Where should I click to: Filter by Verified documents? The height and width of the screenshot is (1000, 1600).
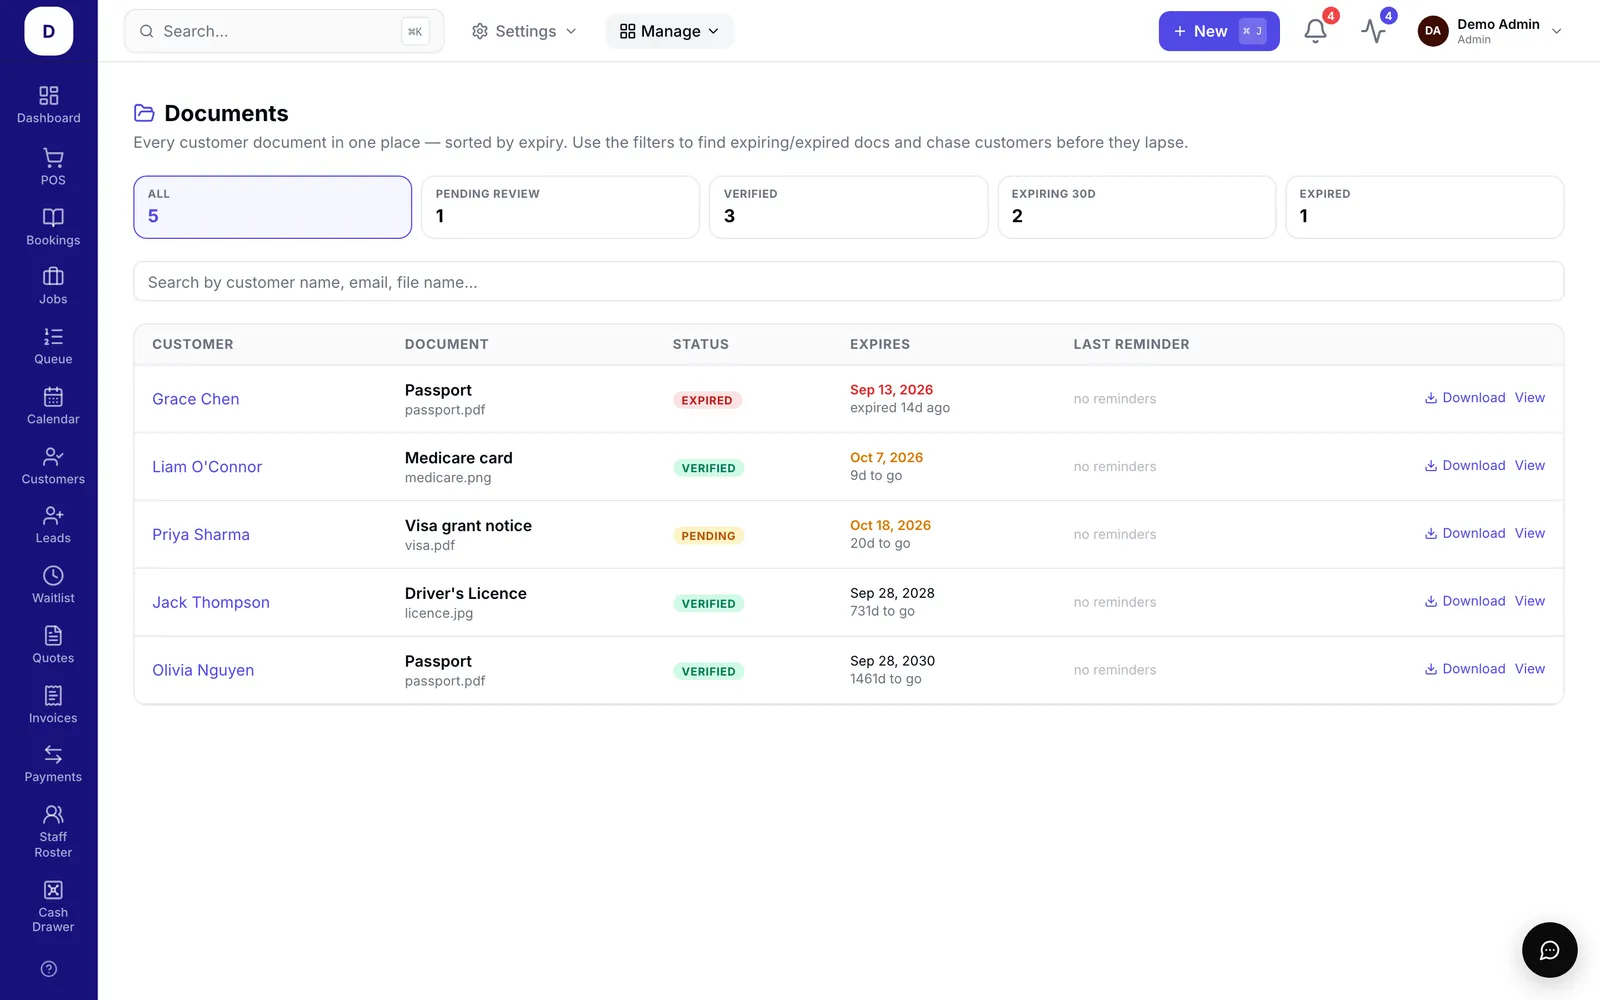tap(849, 207)
